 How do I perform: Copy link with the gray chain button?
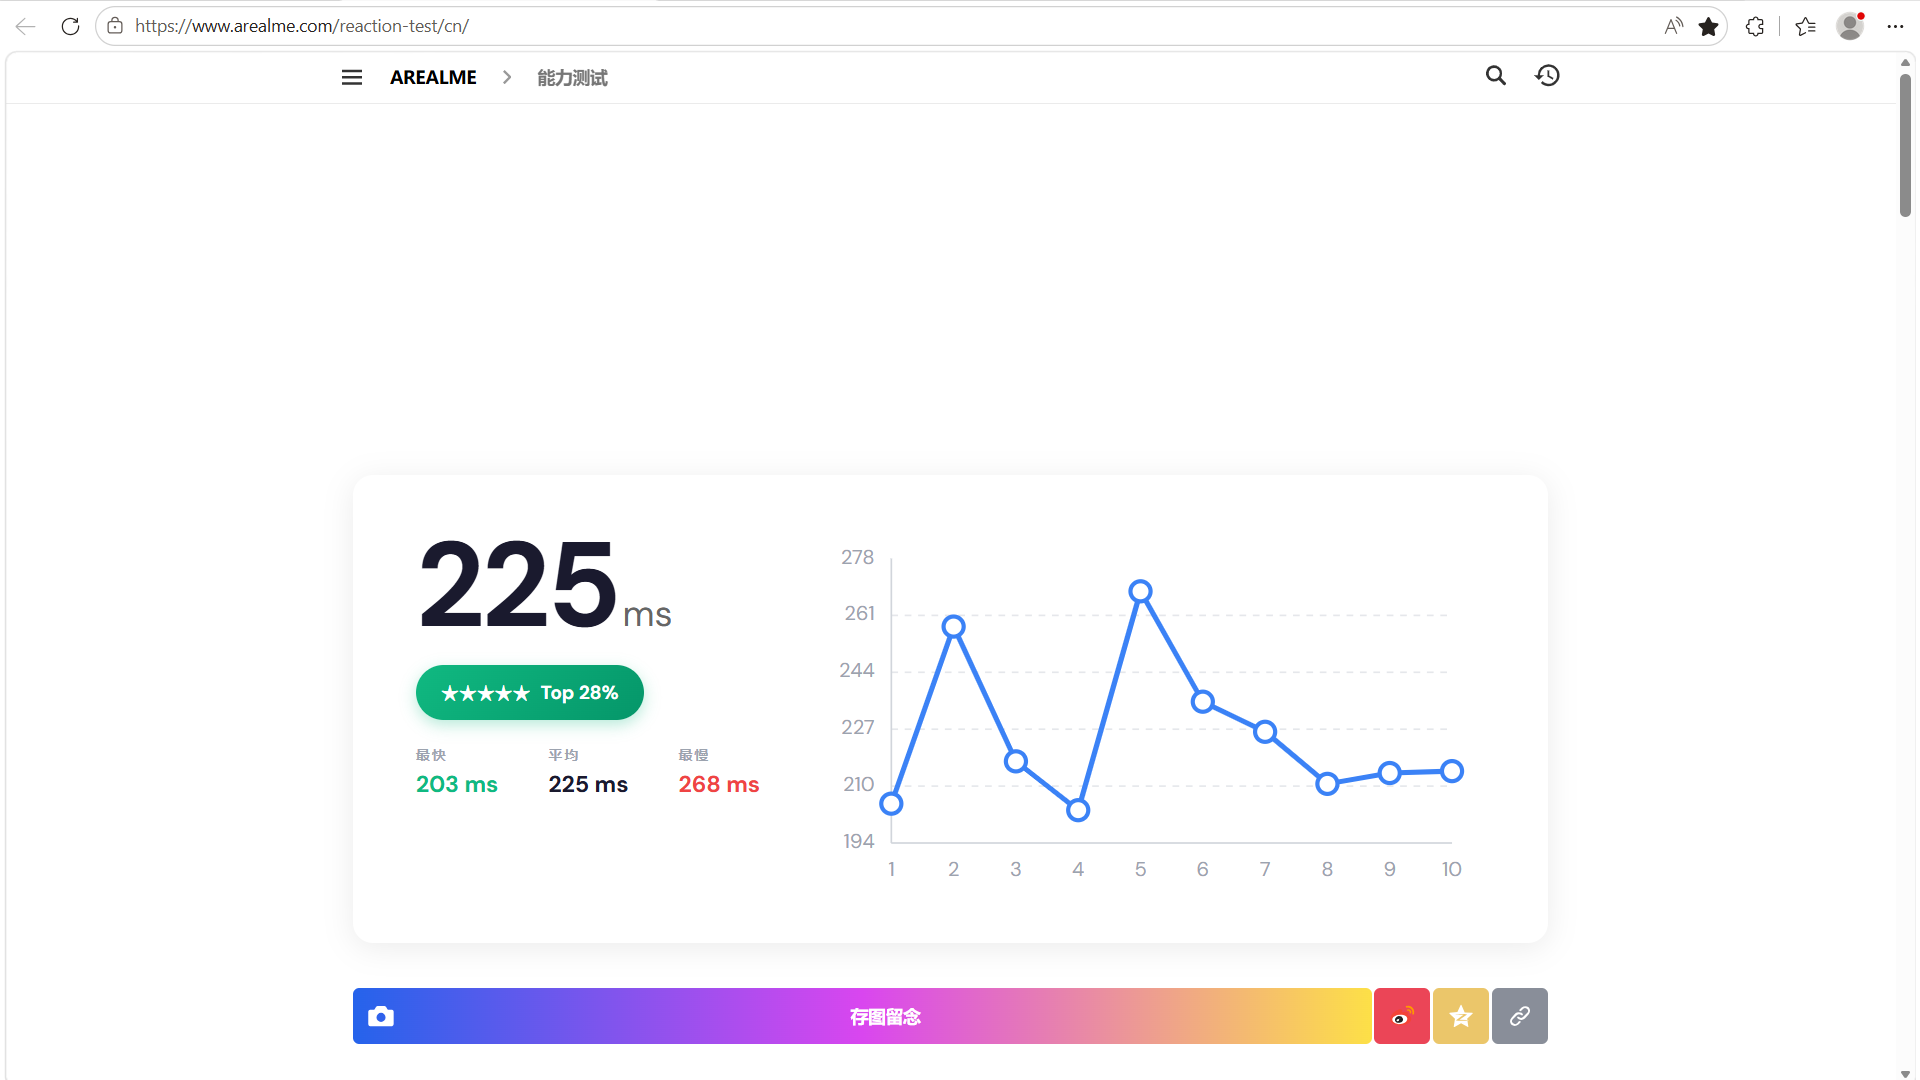click(x=1520, y=1016)
